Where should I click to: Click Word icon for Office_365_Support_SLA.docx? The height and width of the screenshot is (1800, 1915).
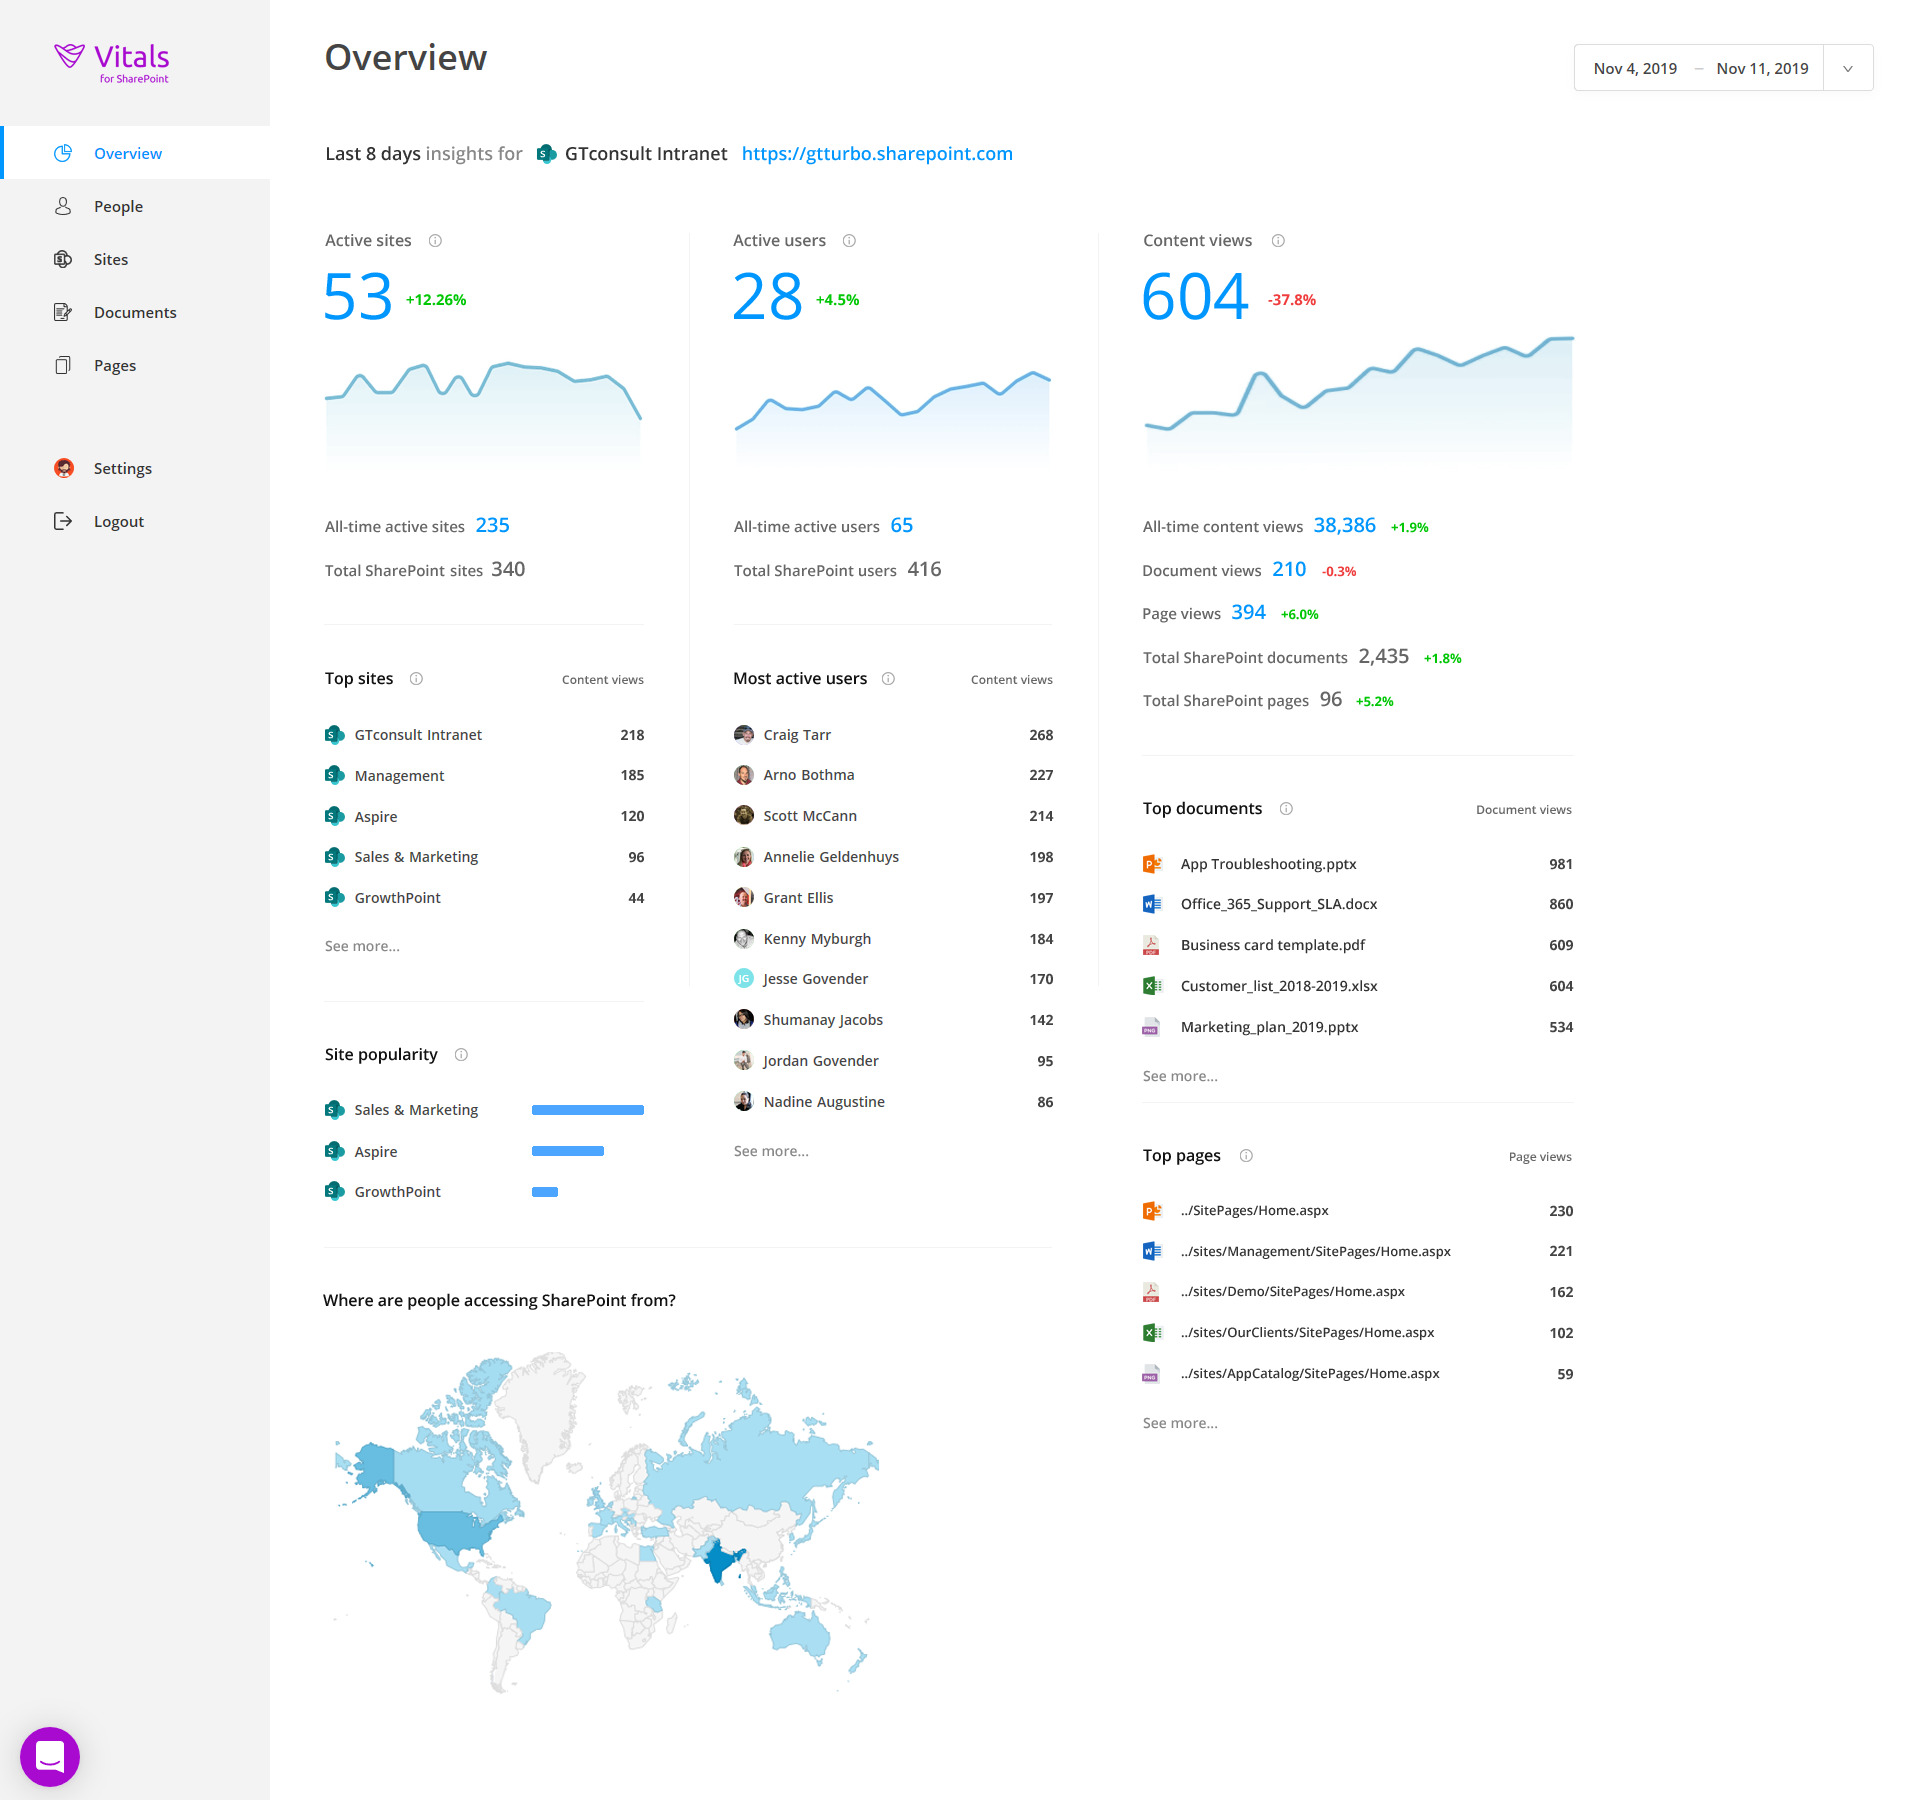1152,904
